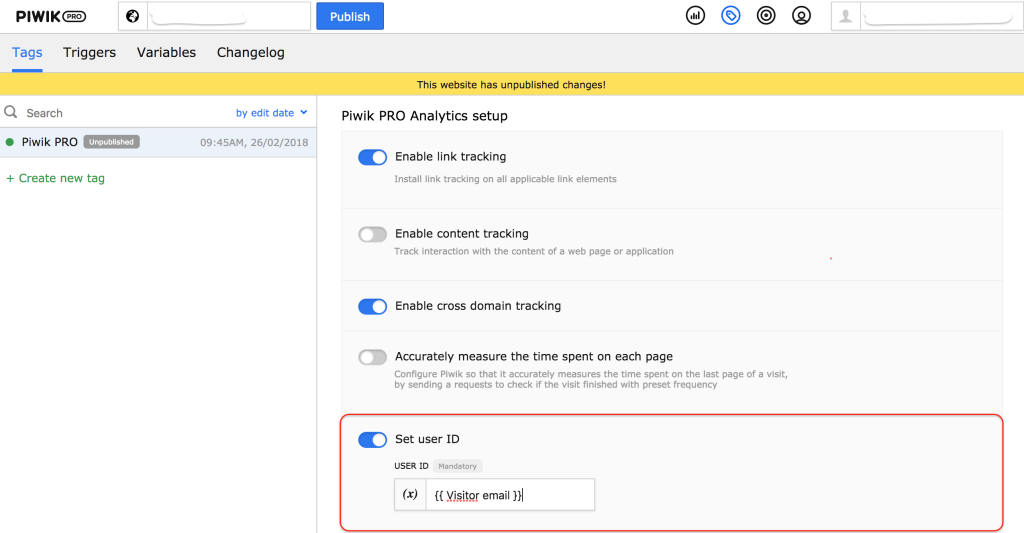Turn on Enable content tracking
Viewport: 1024px width, 533px height.
tap(372, 234)
